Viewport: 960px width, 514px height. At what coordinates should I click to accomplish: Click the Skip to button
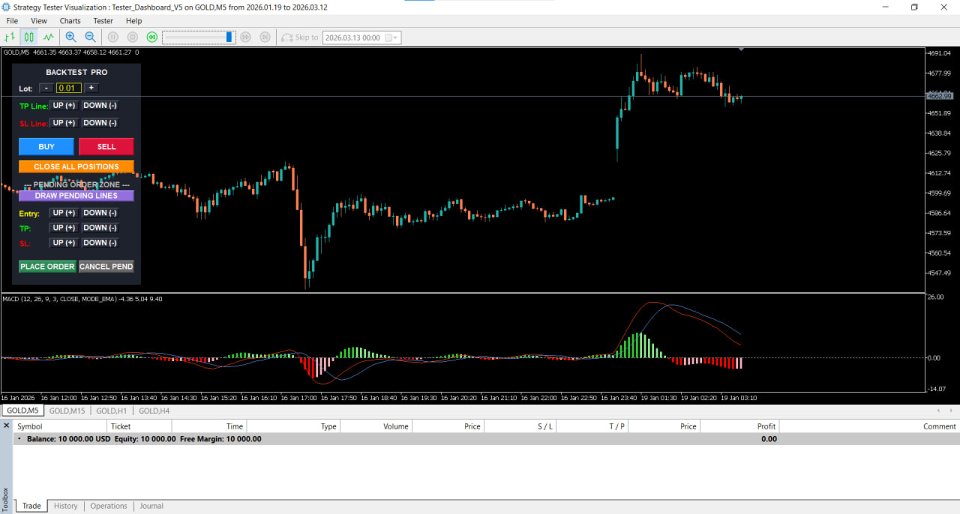pos(300,37)
